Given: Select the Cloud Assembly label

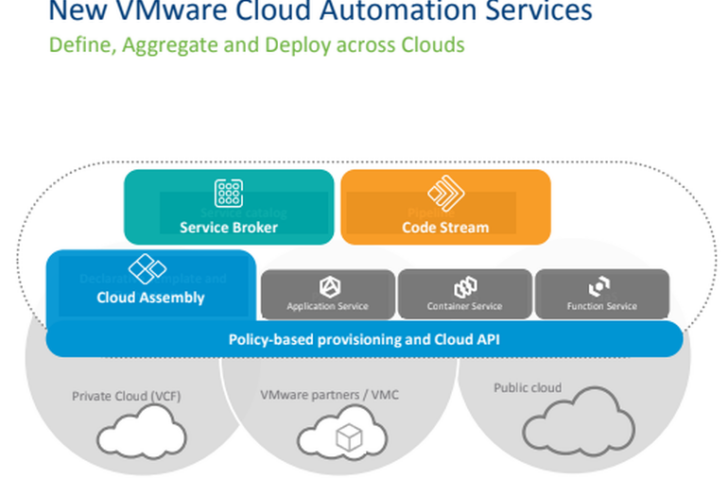Looking at the screenshot, I should pyautogui.click(x=150, y=297).
